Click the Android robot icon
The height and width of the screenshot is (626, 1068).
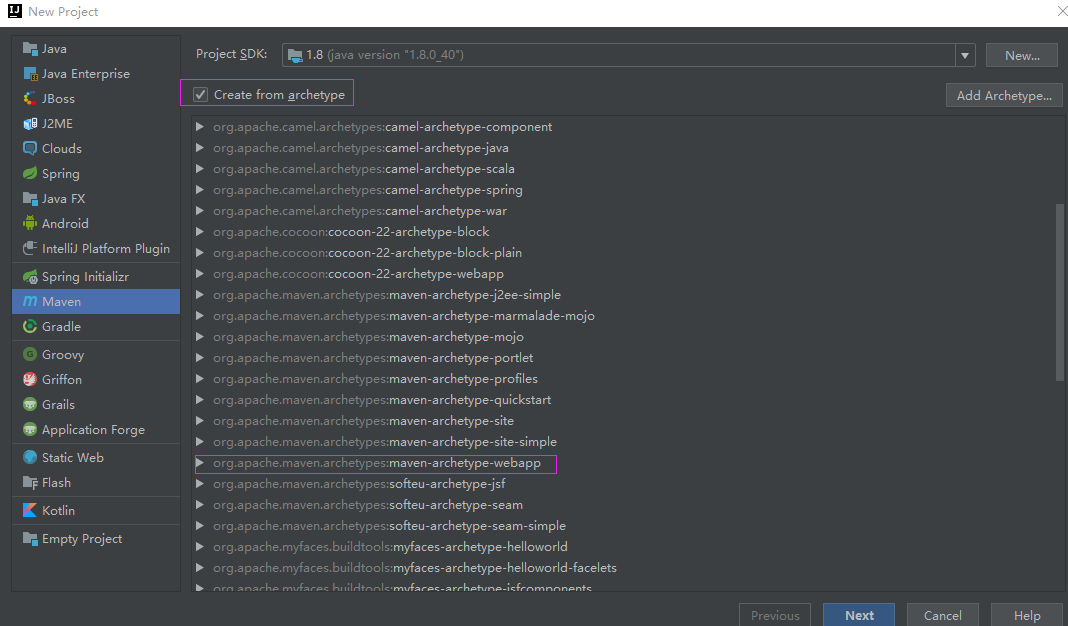(30, 223)
